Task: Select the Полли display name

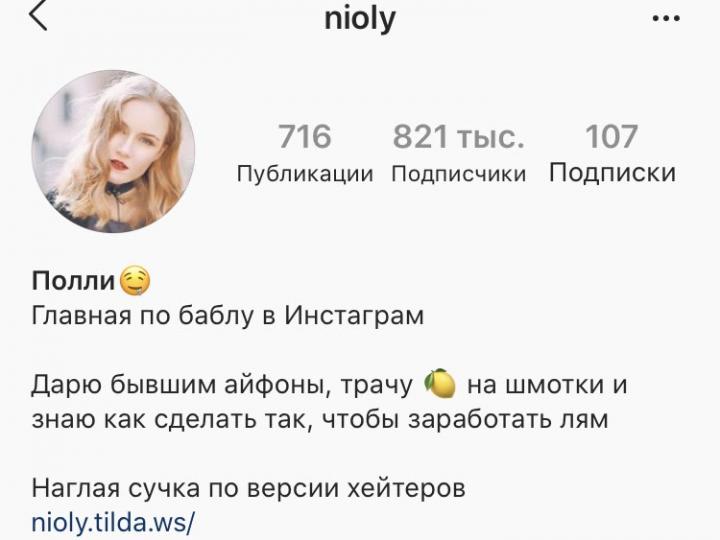Action: pos(73,280)
